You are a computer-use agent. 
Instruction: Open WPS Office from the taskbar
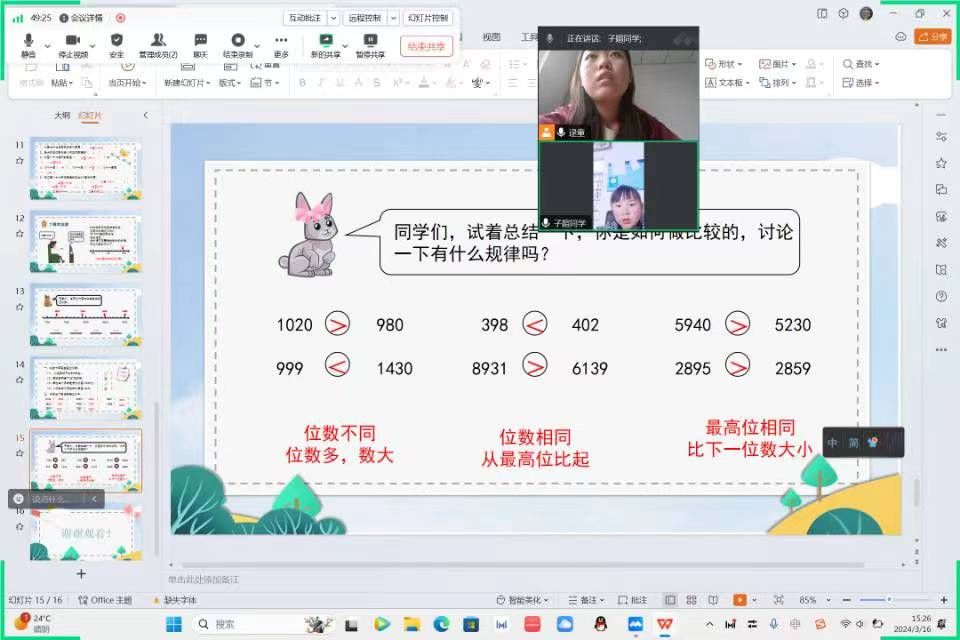(x=665, y=624)
